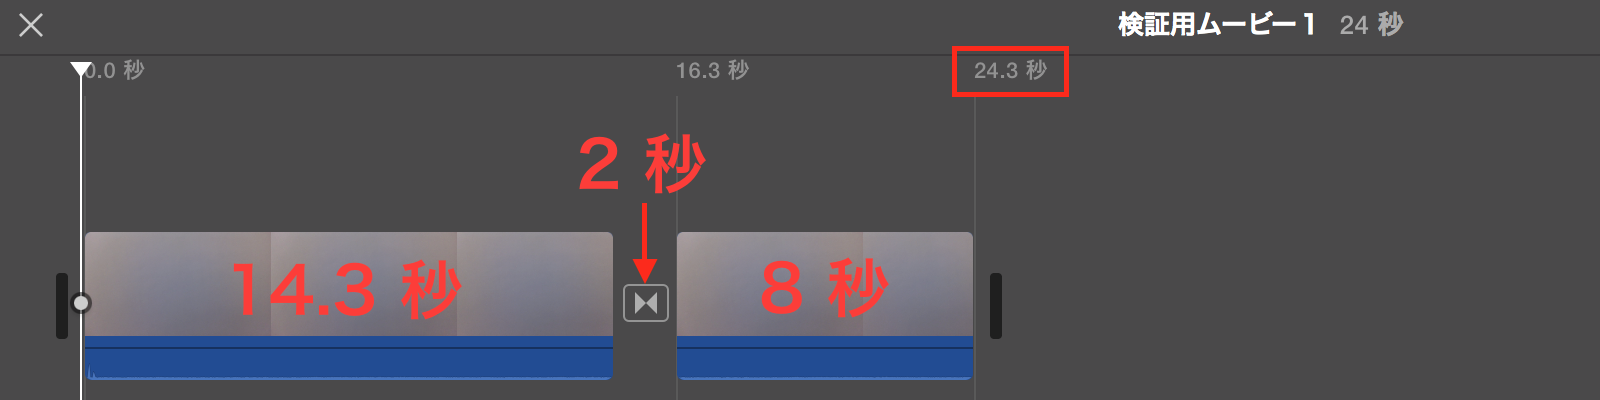
Task: Click the rightmost thumbnail frame of the second clip
Action: click(918, 284)
